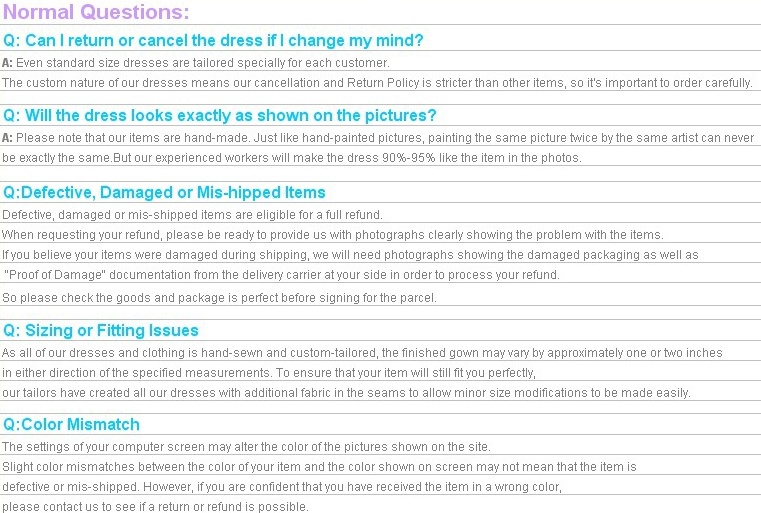Click the line about providing photographs
The height and width of the screenshot is (513, 761).
pyautogui.click(x=332, y=235)
